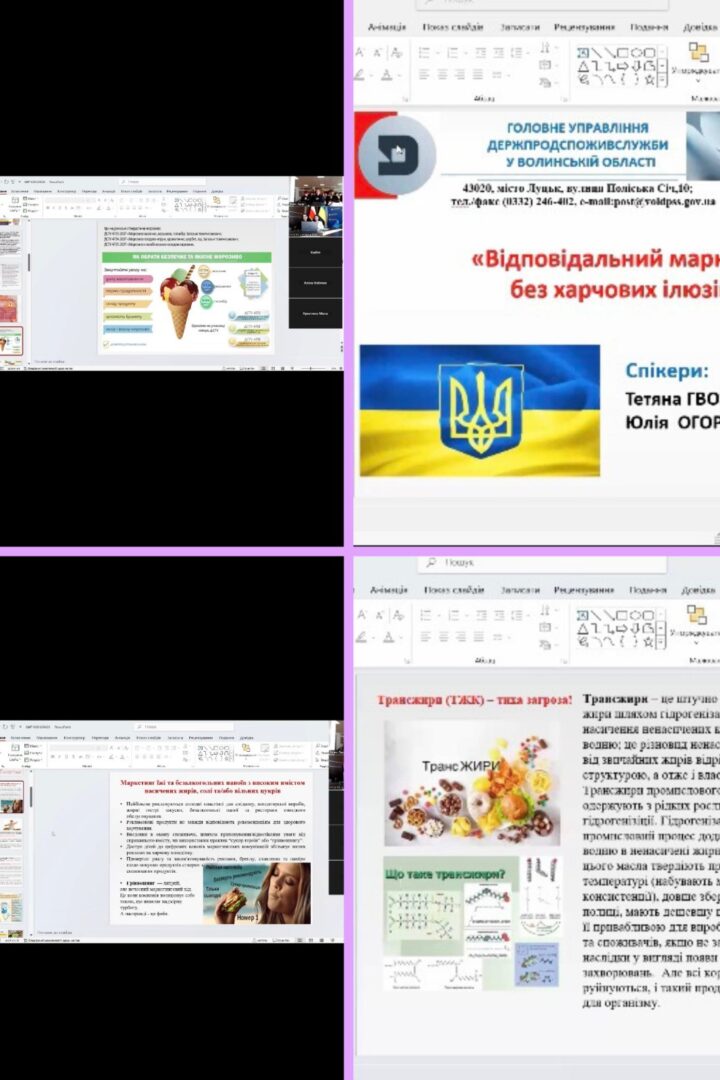Select the text box shape in gallery above the Спікери slide
Image resolution: width=720 pixels, height=1080 pixels.
(583, 52)
